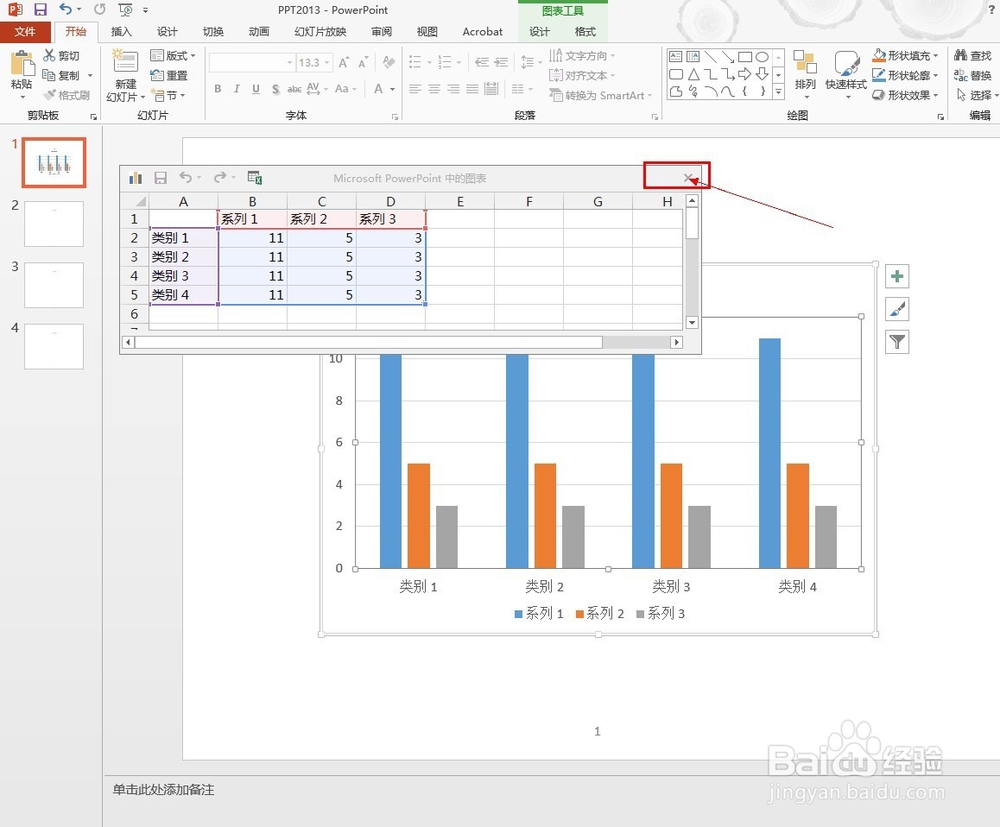Edit data in Microsoft Excel icon
Image resolution: width=1000 pixels, height=827 pixels.
255,178
